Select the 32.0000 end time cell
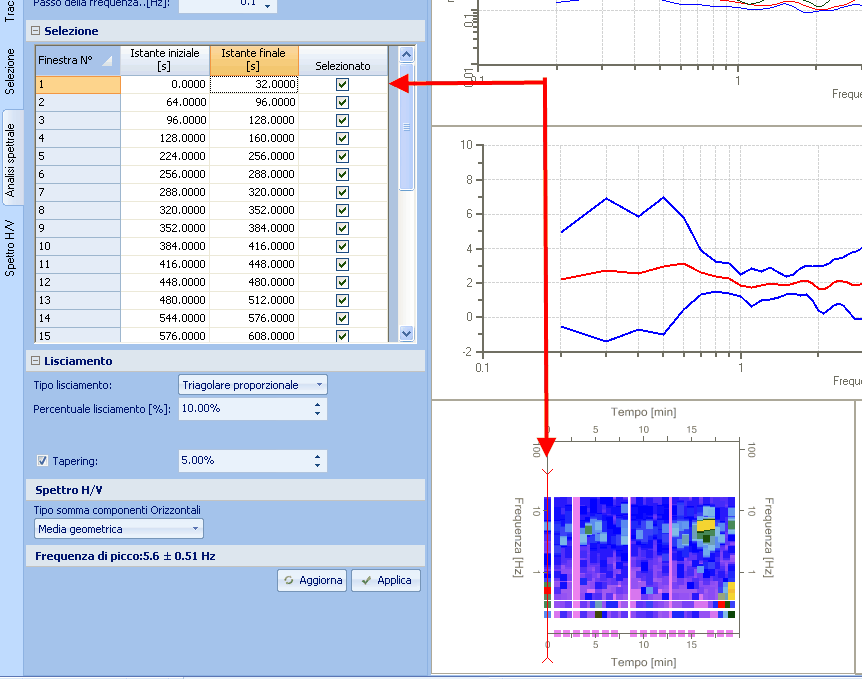Viewport: 862px width, 679px height. [254, 84]
